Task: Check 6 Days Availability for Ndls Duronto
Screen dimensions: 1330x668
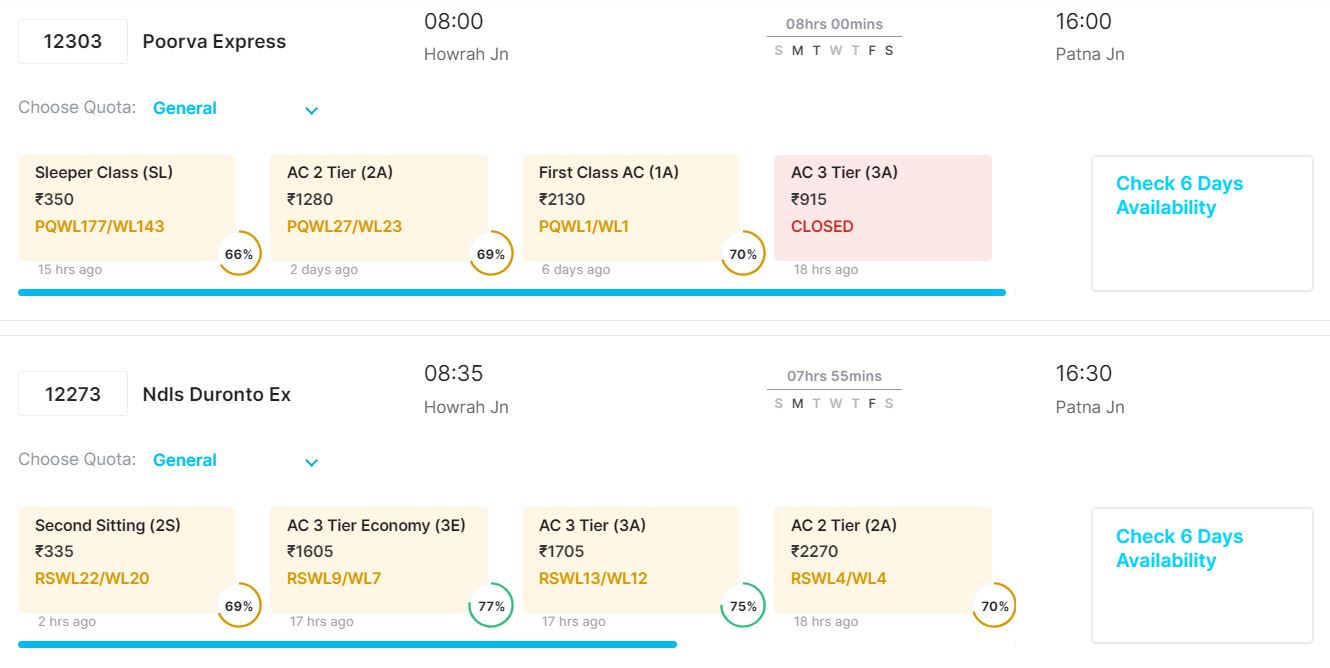Action: click(x=1180, y=548)
